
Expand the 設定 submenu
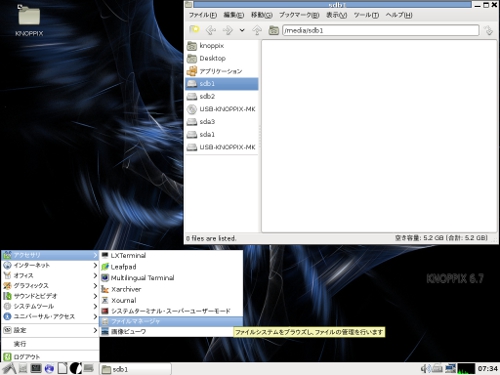tap(50, 330)
